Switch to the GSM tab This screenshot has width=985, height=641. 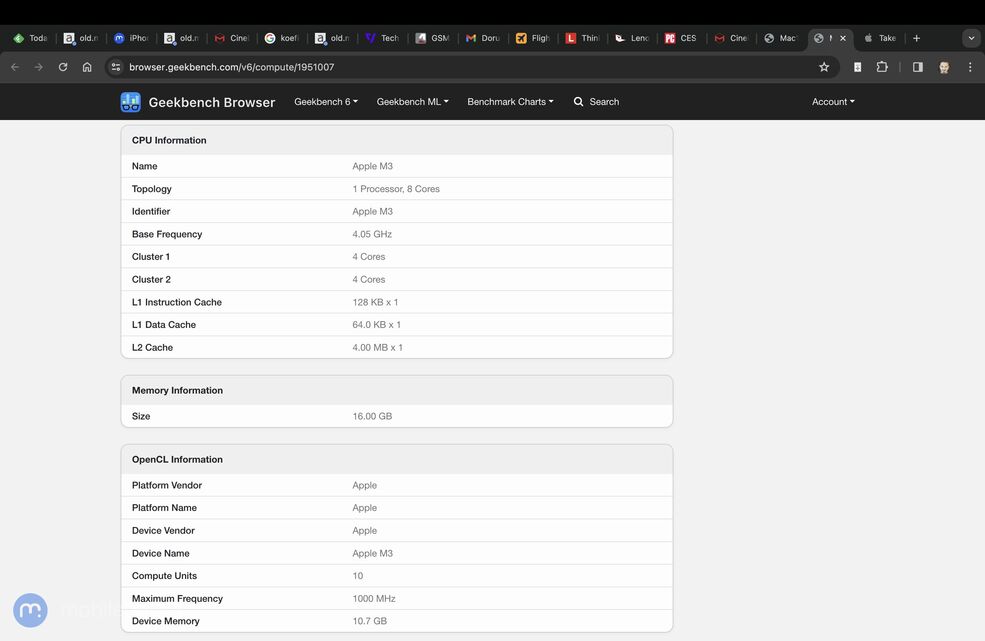click(x=433, y=38)
